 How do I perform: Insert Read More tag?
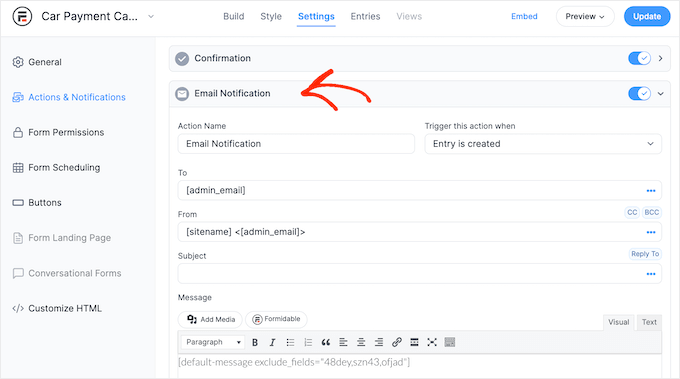click(414, 343)
